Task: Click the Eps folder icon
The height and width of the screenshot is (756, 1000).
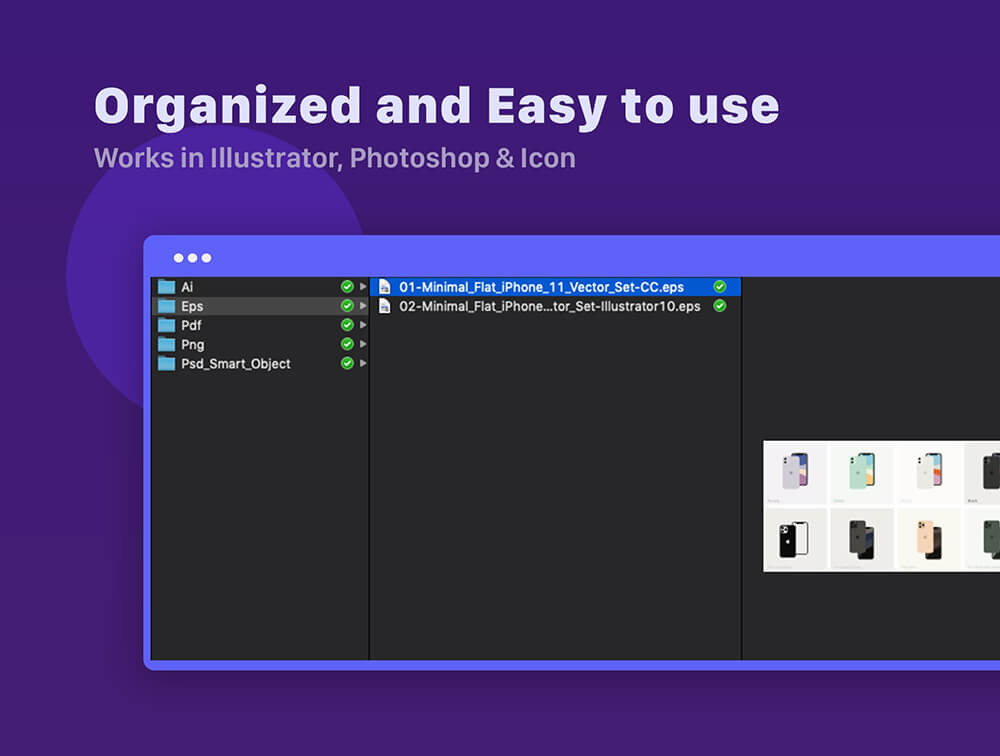Action: (166, 306)
